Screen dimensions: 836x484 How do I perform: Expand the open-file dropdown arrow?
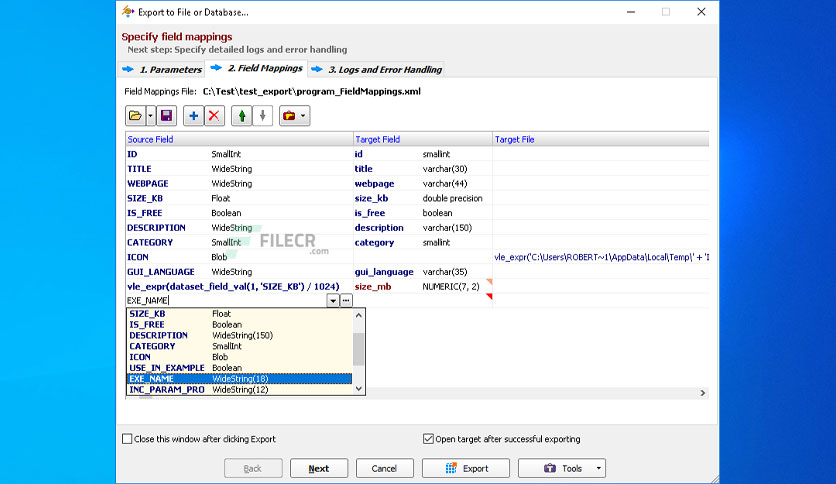(x=150, y=116)
